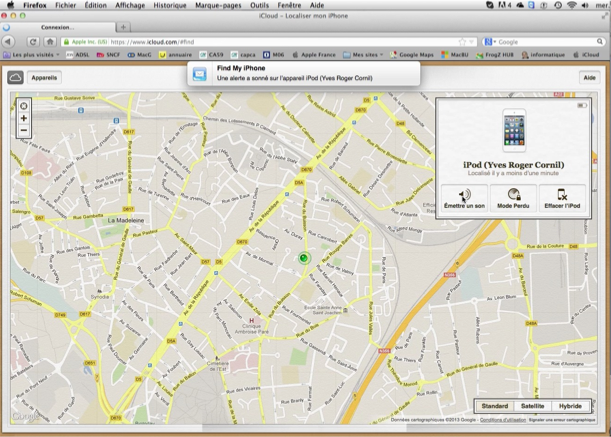Open the search engine selector dropdown
The image size is (611, 437).
coord(490,42)
